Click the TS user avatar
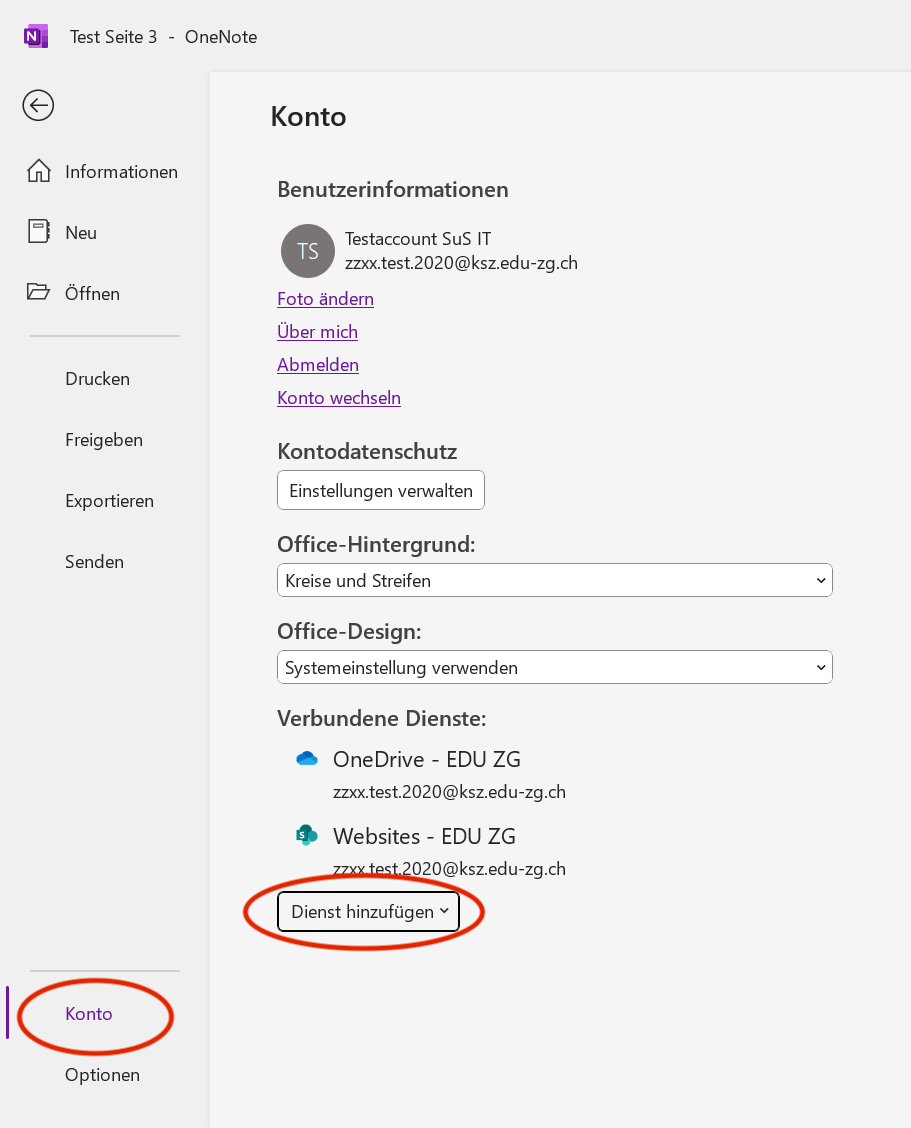Viewport: 911px width, 1128px height. (308, 251)
